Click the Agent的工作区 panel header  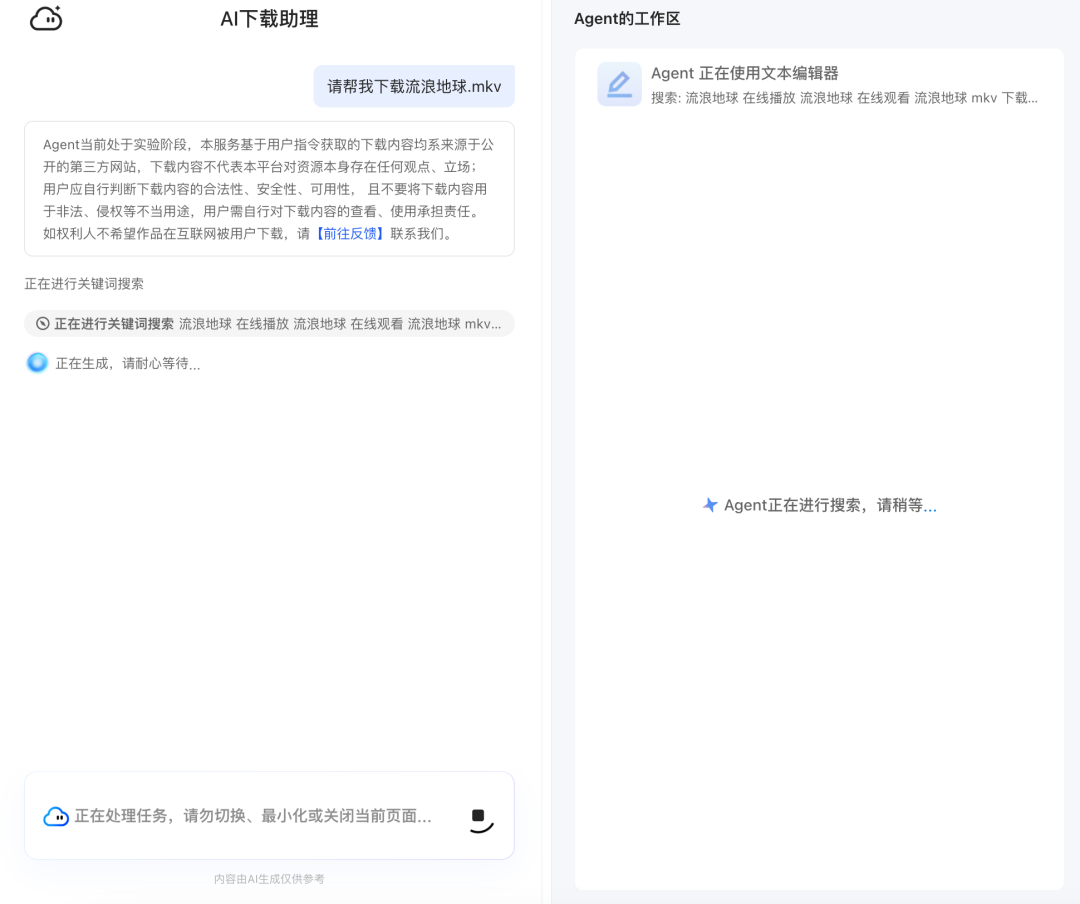click(627, 19)
